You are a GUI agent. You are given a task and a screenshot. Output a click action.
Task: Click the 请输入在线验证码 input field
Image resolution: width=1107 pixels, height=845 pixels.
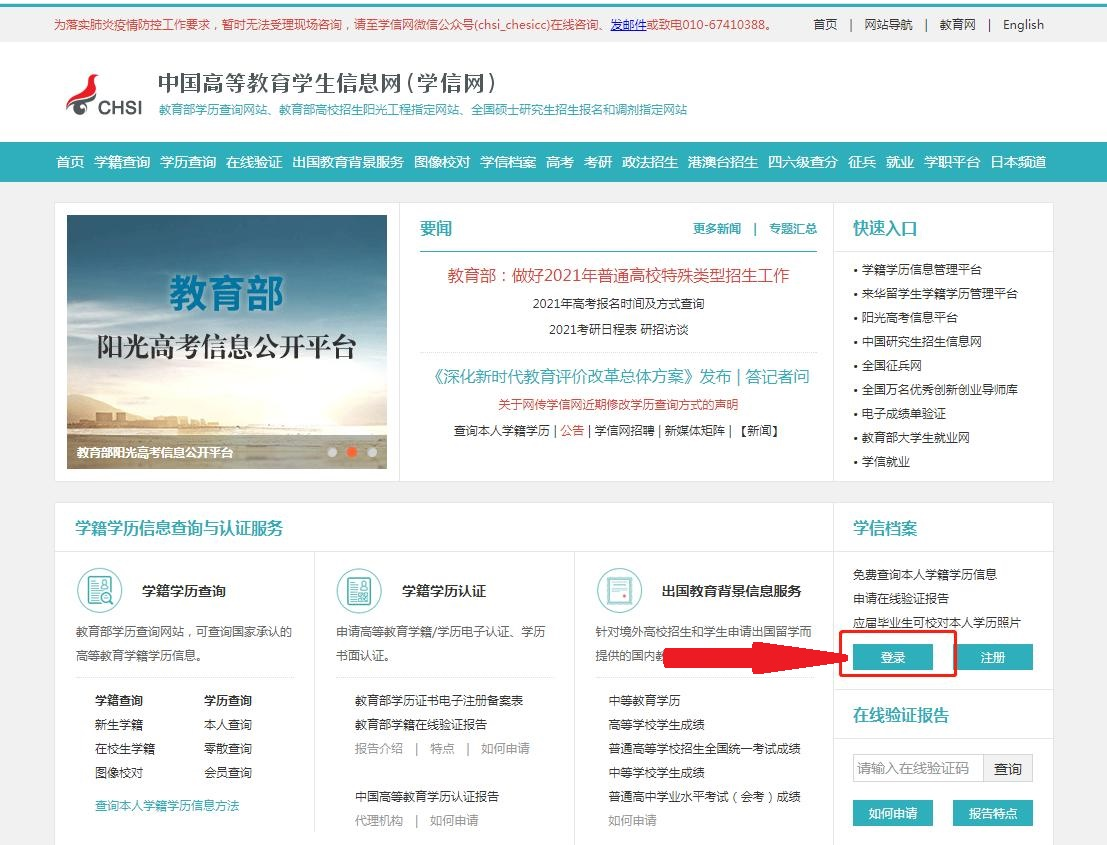918,768
